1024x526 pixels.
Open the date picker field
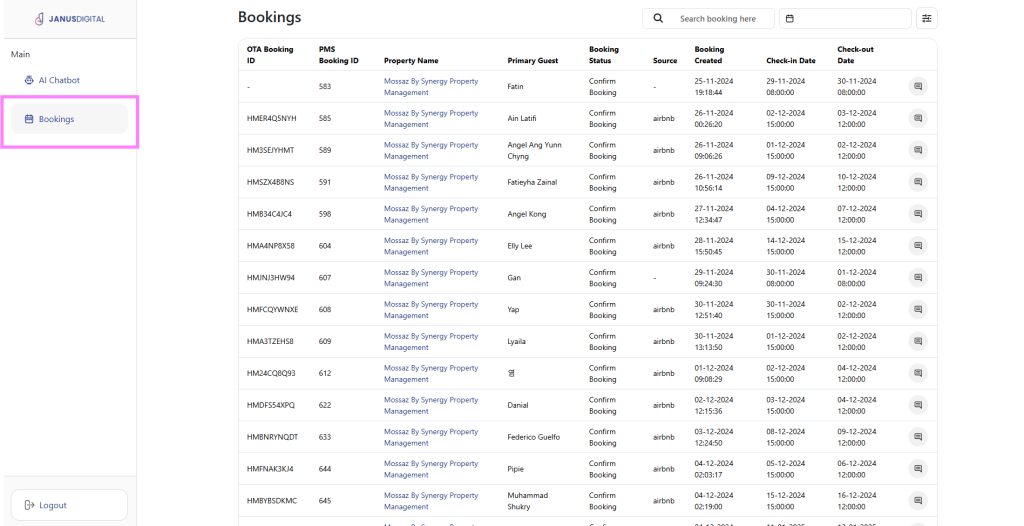(845, 18)
